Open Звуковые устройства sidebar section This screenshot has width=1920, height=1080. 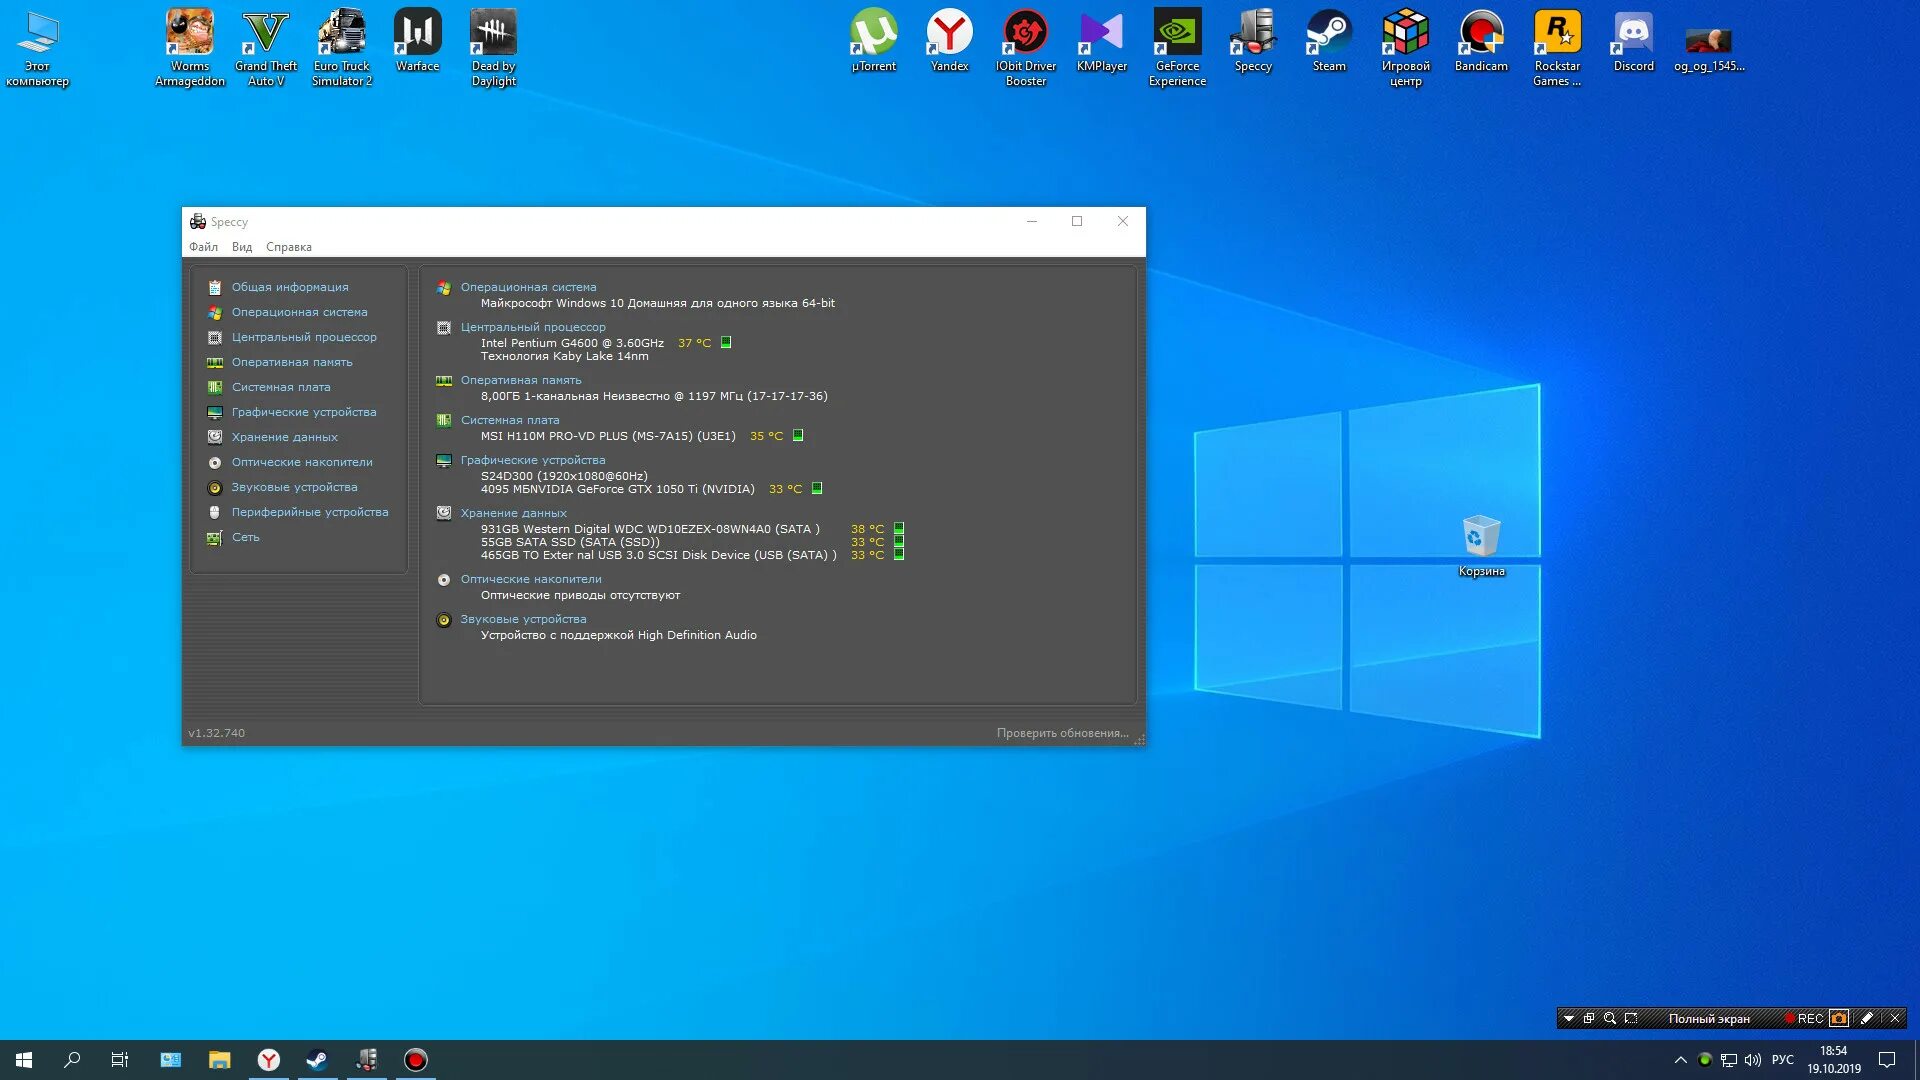294,487
